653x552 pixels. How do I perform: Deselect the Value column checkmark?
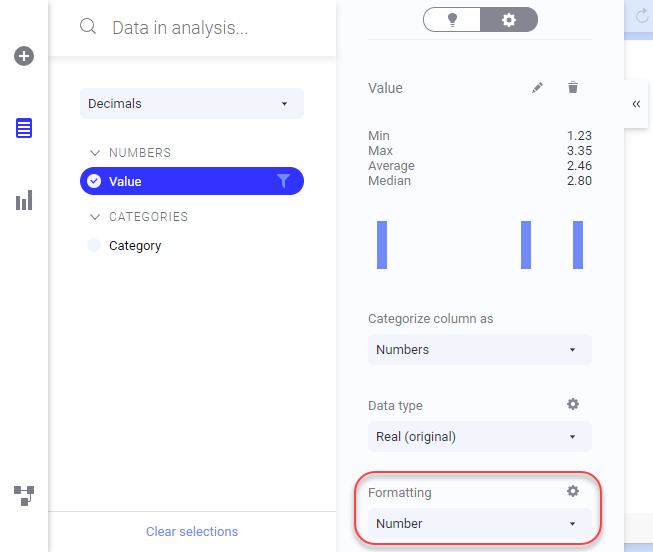[94, 181]
